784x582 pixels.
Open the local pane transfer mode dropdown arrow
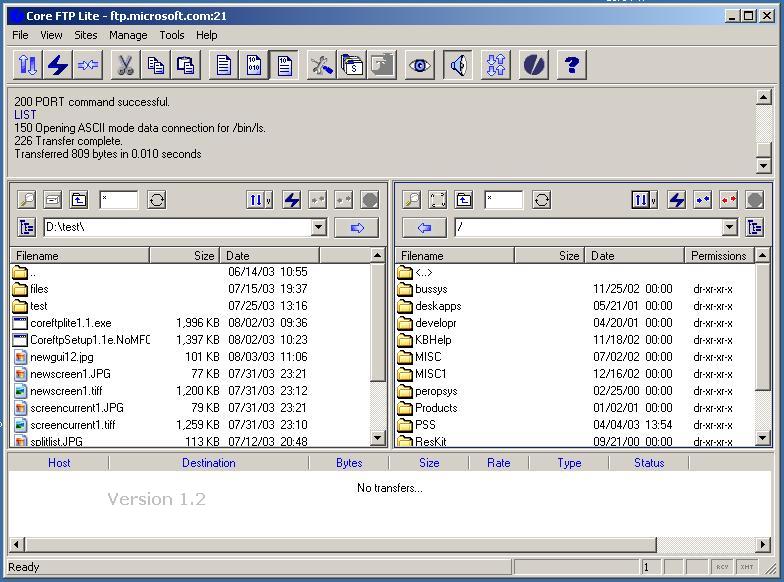(268, 200)
